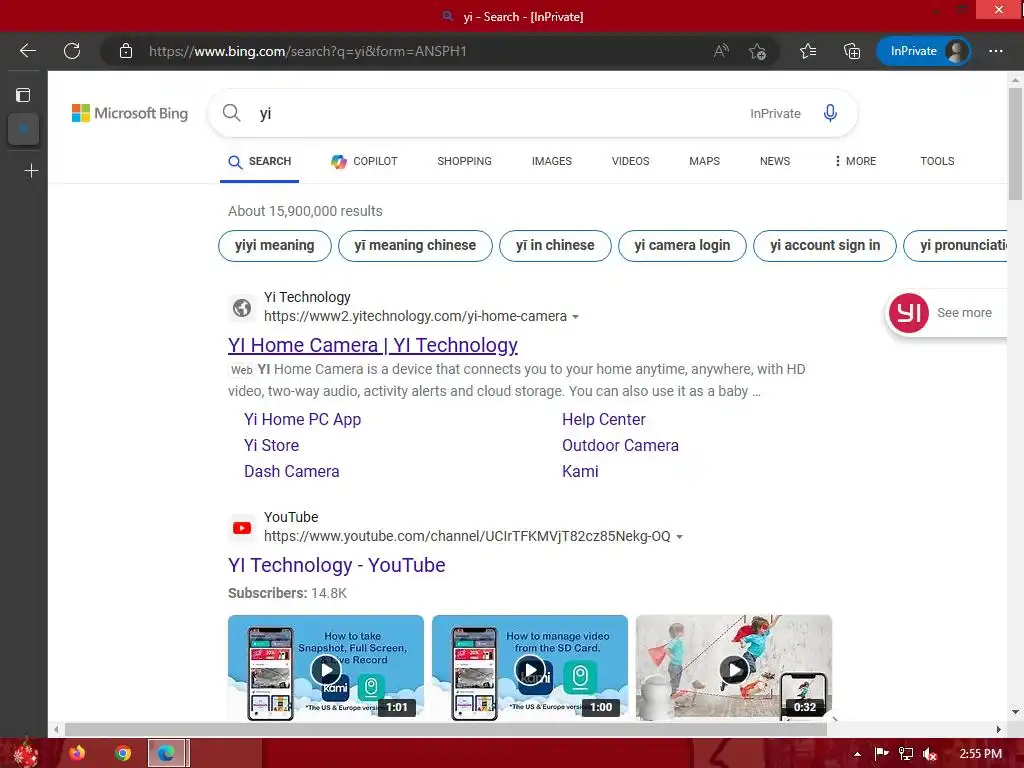Switch to the VIDEOS tab
This screenshot has width=1024, height=768.
[630, 161]
